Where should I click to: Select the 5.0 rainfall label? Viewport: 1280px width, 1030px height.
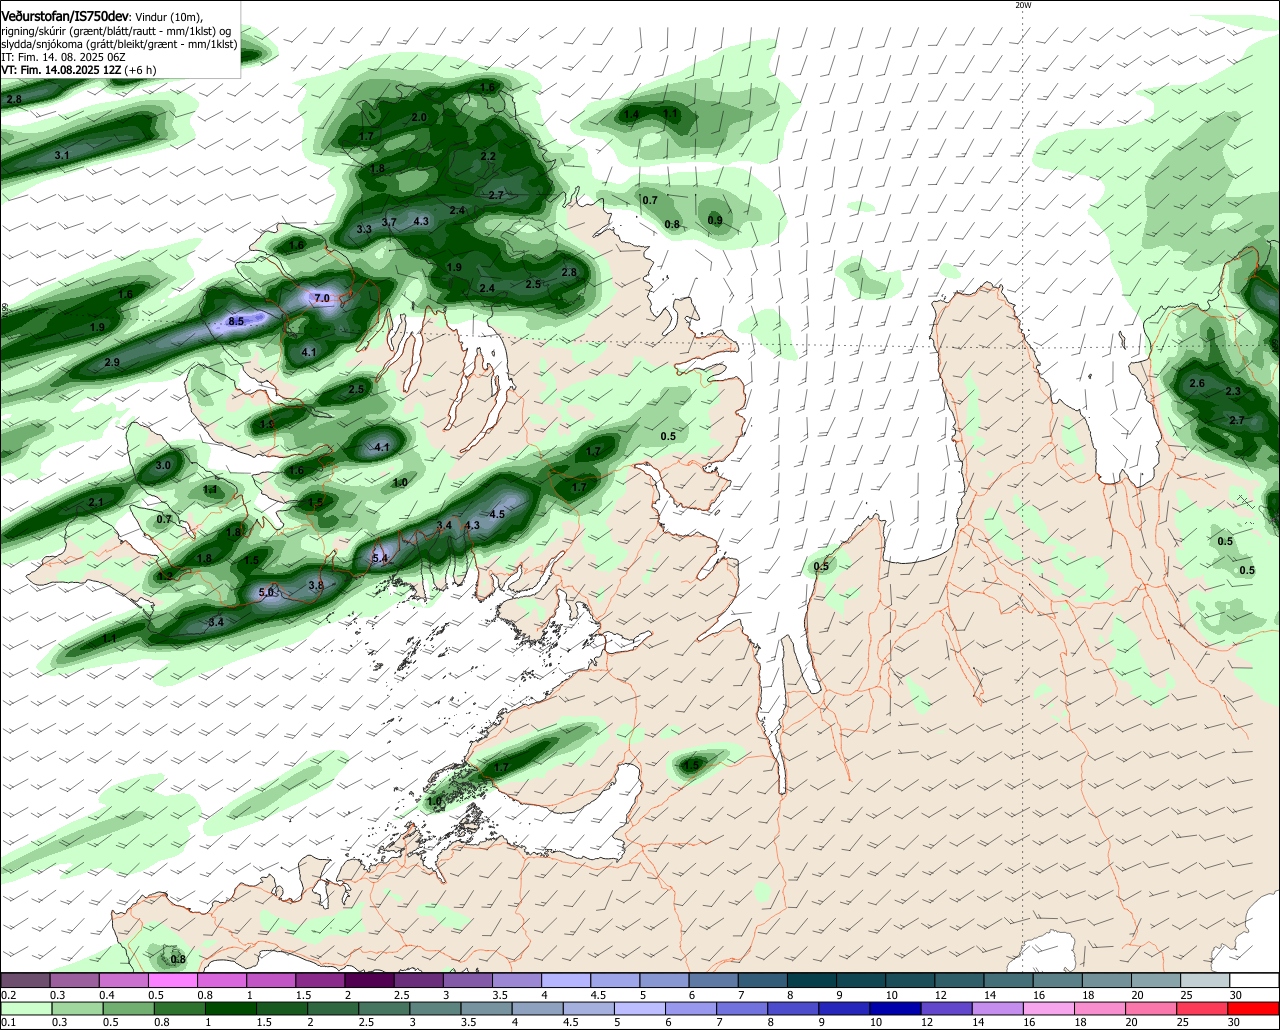click(266, 592)
